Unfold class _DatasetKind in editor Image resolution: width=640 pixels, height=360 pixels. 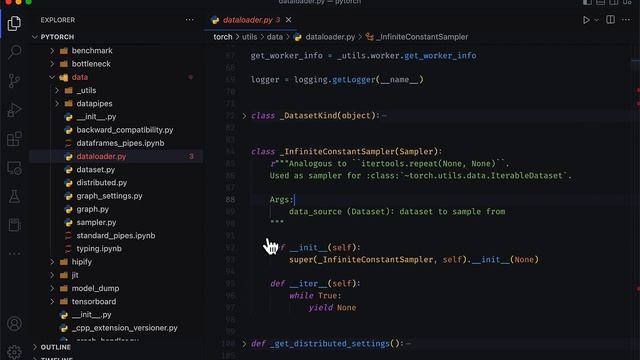pos(244,116)
